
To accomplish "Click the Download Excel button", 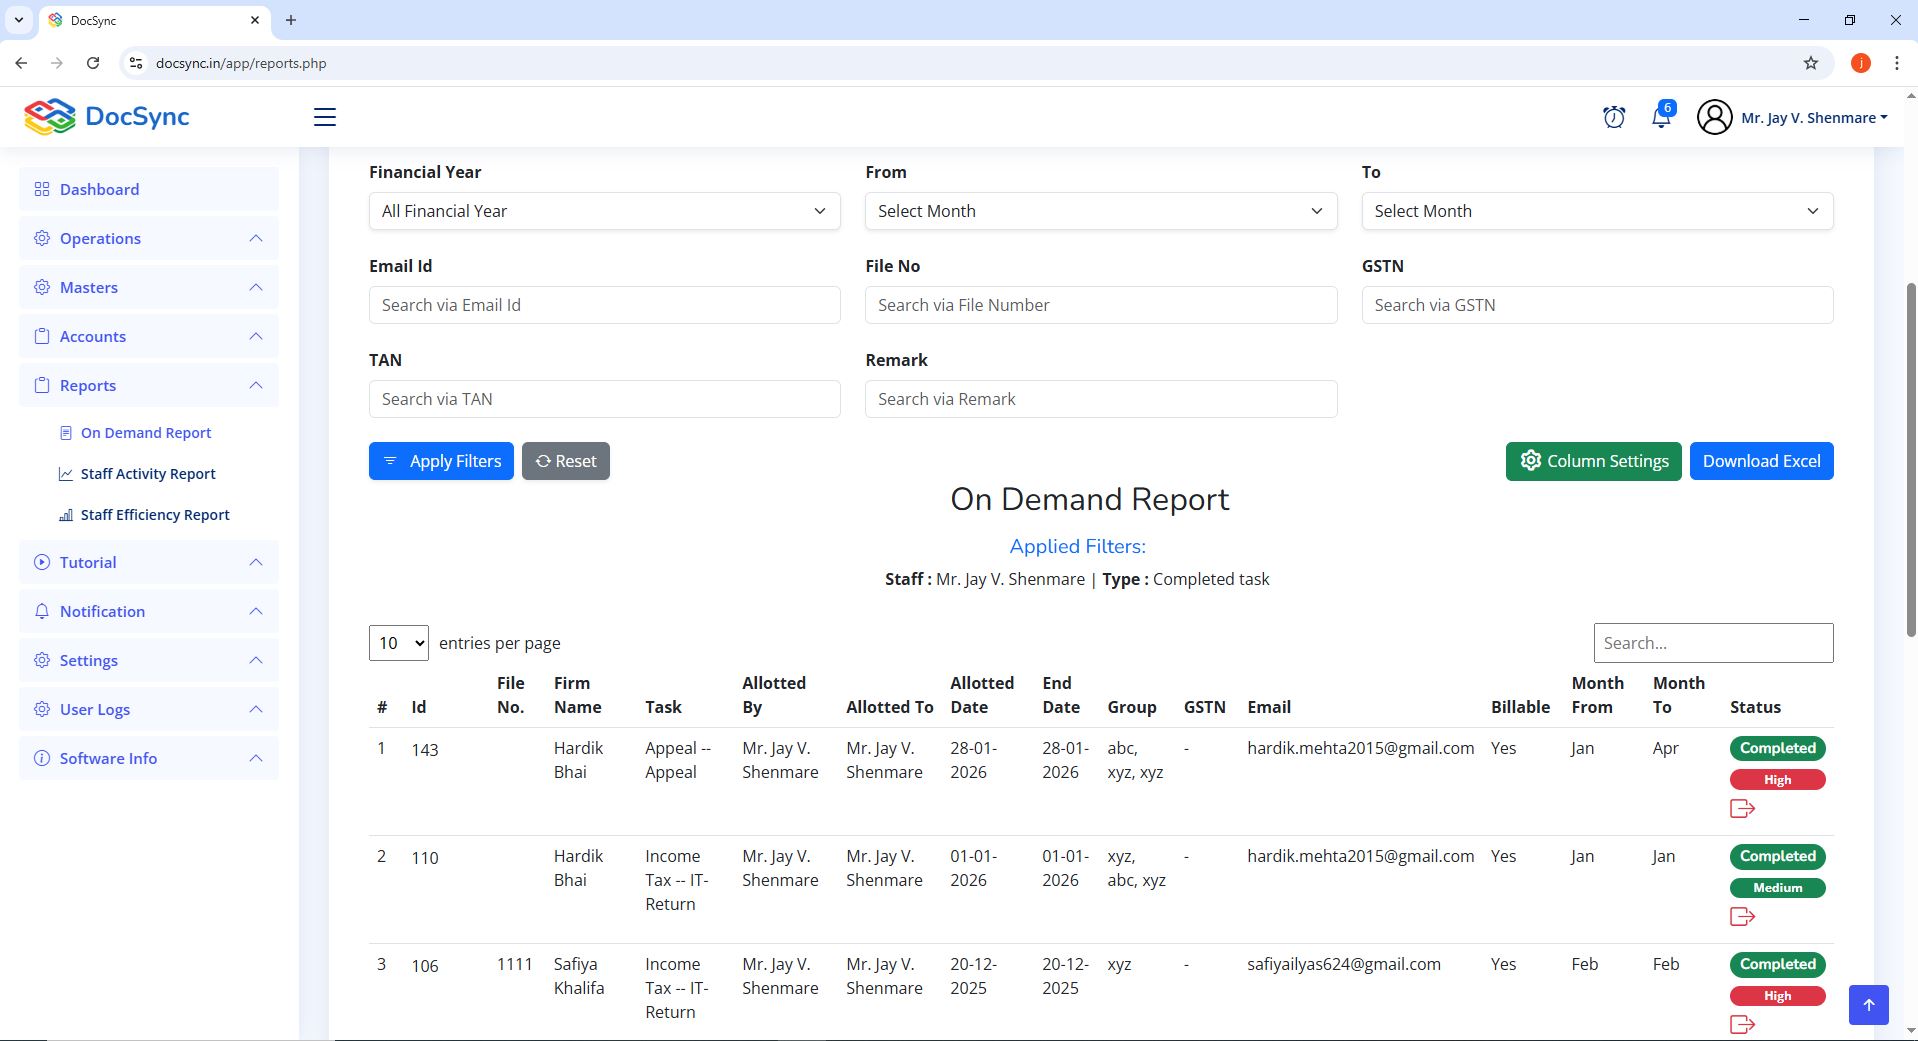I will coord(1761,461).
